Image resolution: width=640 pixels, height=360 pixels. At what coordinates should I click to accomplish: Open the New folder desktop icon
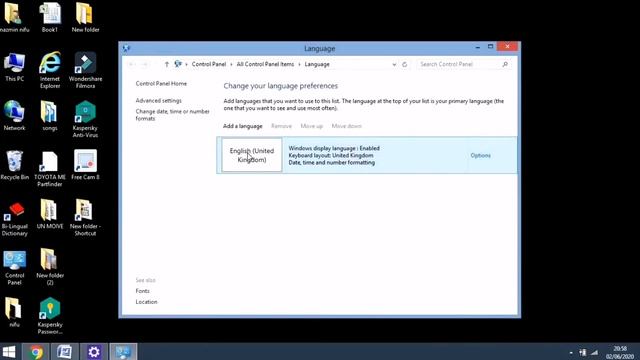85,18
